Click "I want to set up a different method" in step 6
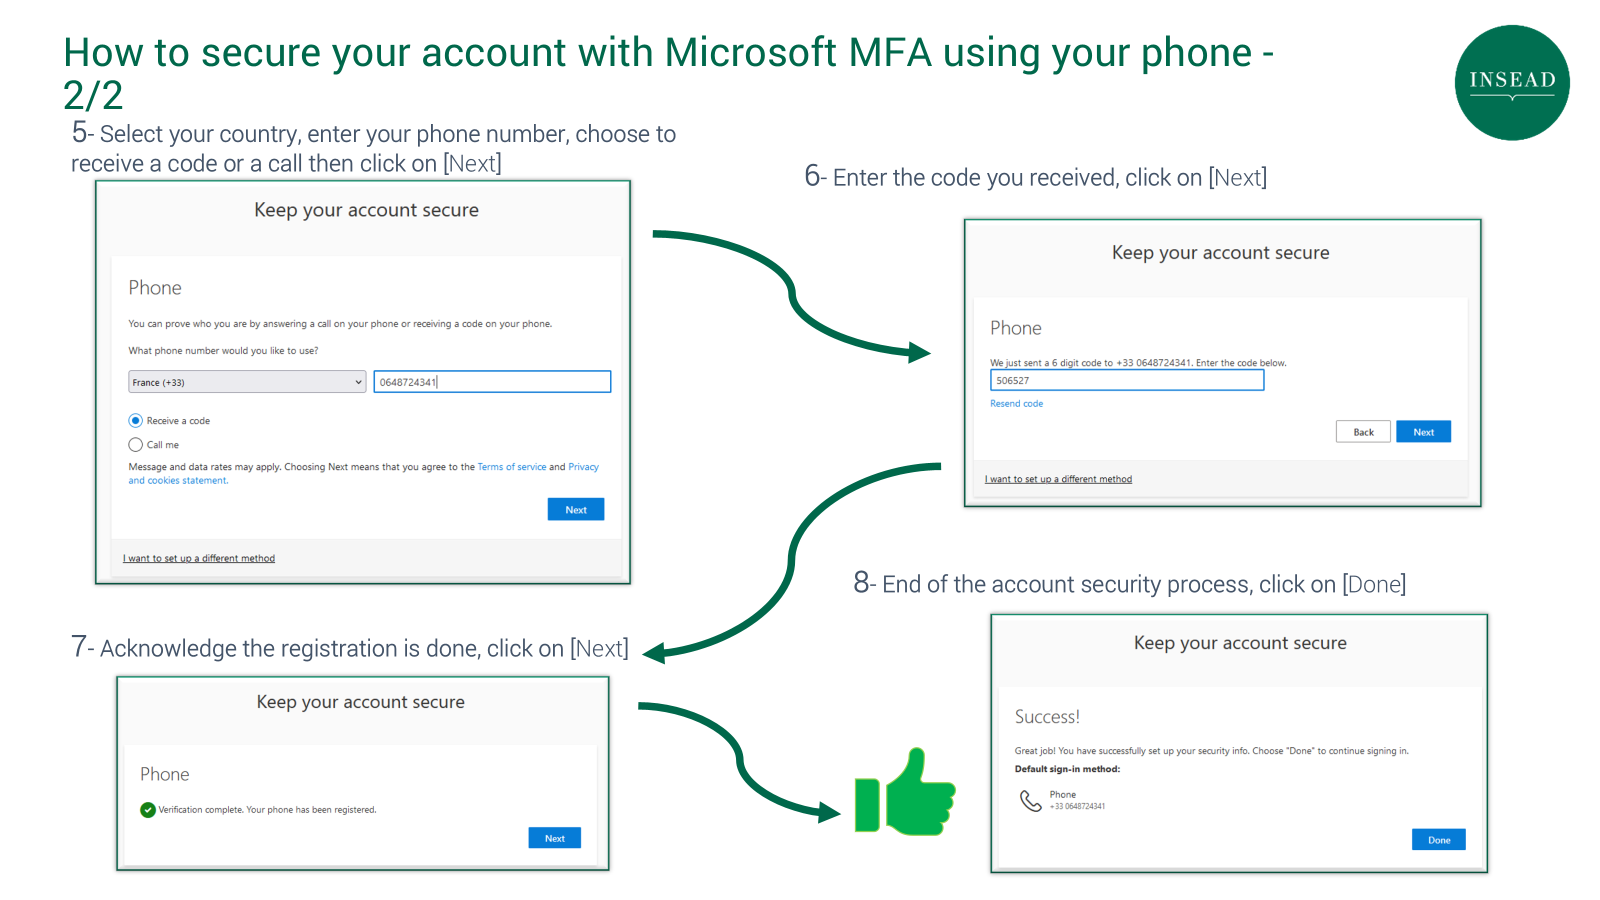Screen dimensions: 1600x900 (1059, 479)
